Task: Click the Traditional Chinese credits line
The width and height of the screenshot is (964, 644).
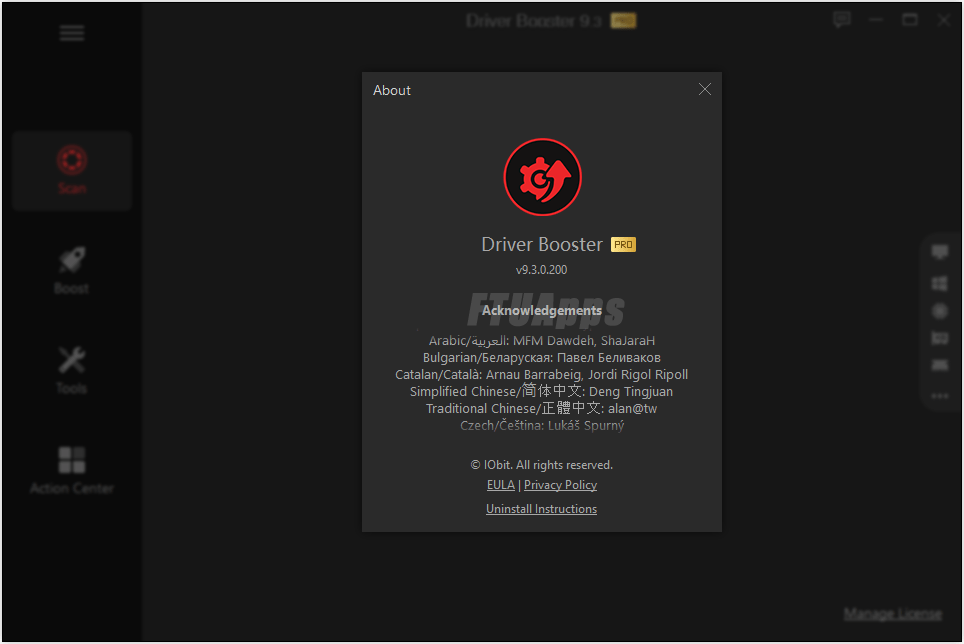Action: (x=541, y=408)
